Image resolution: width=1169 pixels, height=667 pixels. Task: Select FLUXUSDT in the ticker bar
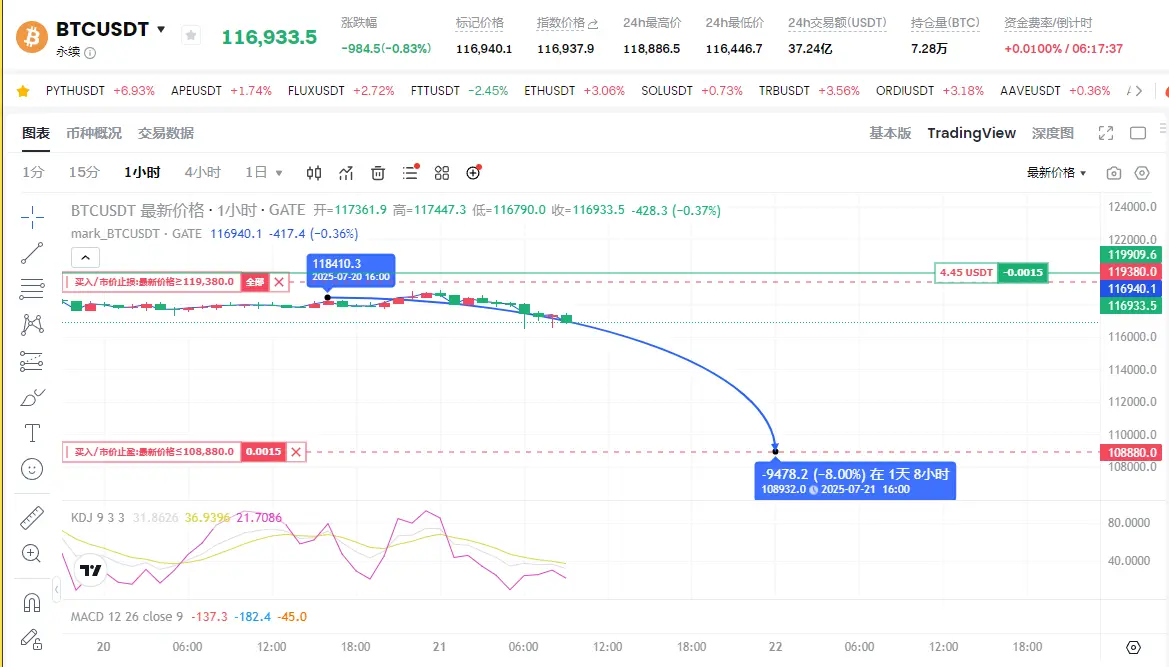point(316,91)
